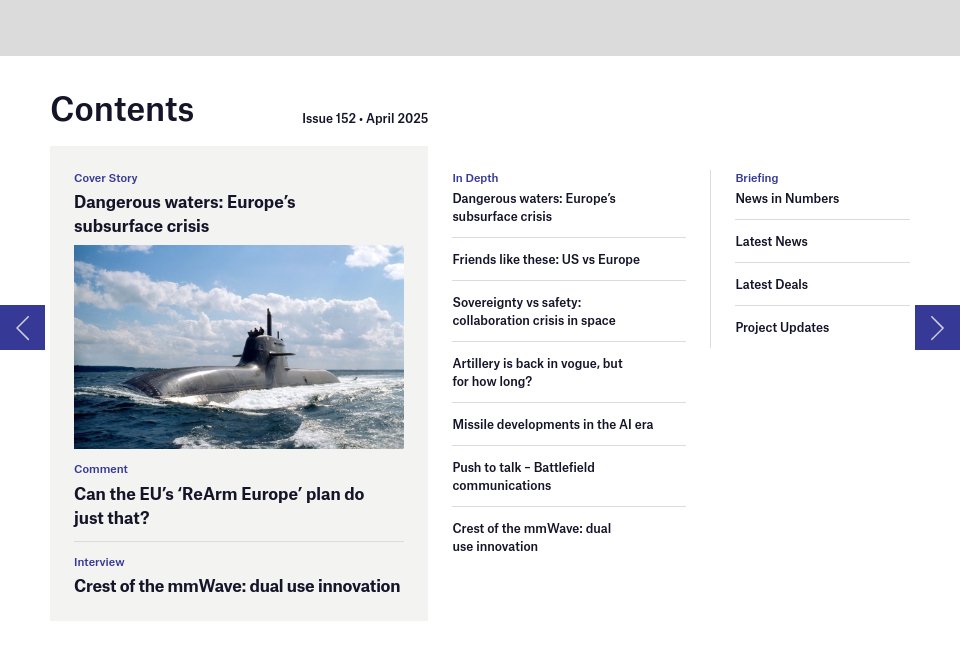Open 'News in Numbers' briefing
Screen dimensions: 960x655
pos(787,198)
